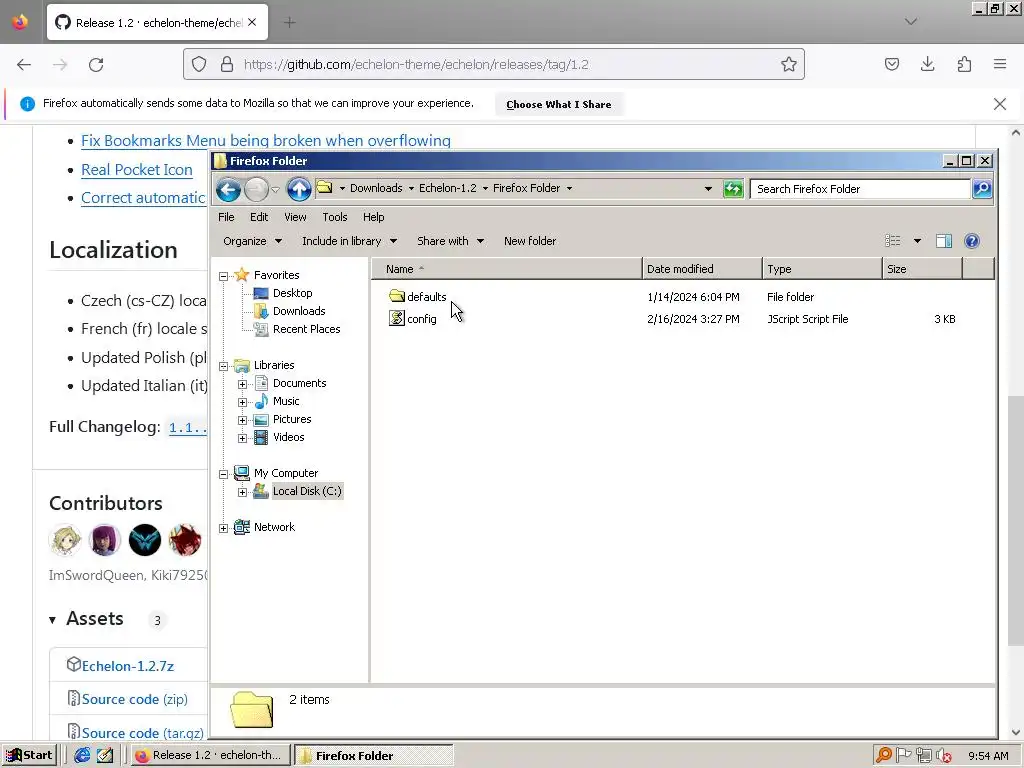Viewport: 1024px width, 768px height.
Task: Open the view options dropdown arrow
Action: click(x=917, y=241)
